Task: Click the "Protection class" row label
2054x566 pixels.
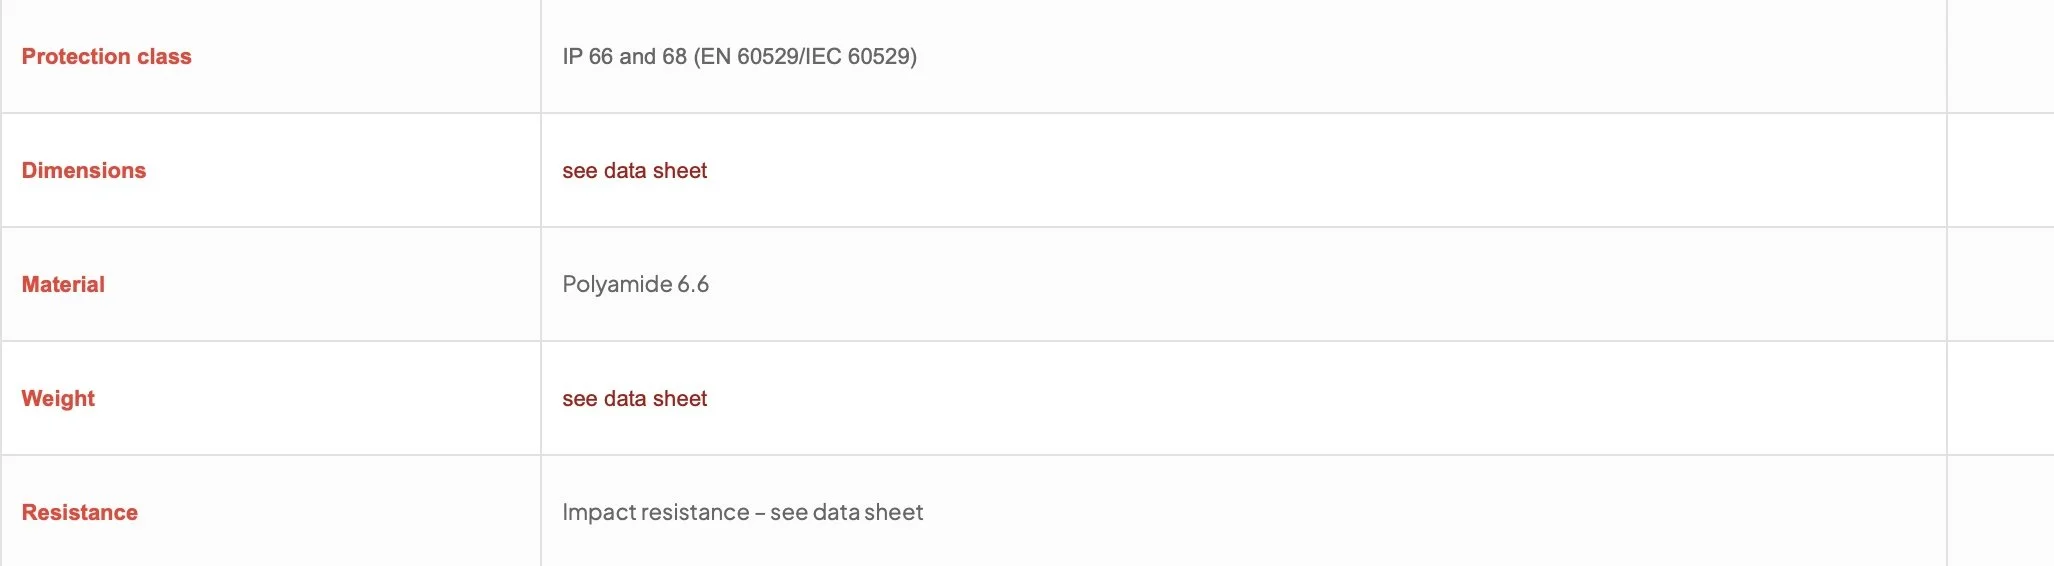Action: pos(106,57)
